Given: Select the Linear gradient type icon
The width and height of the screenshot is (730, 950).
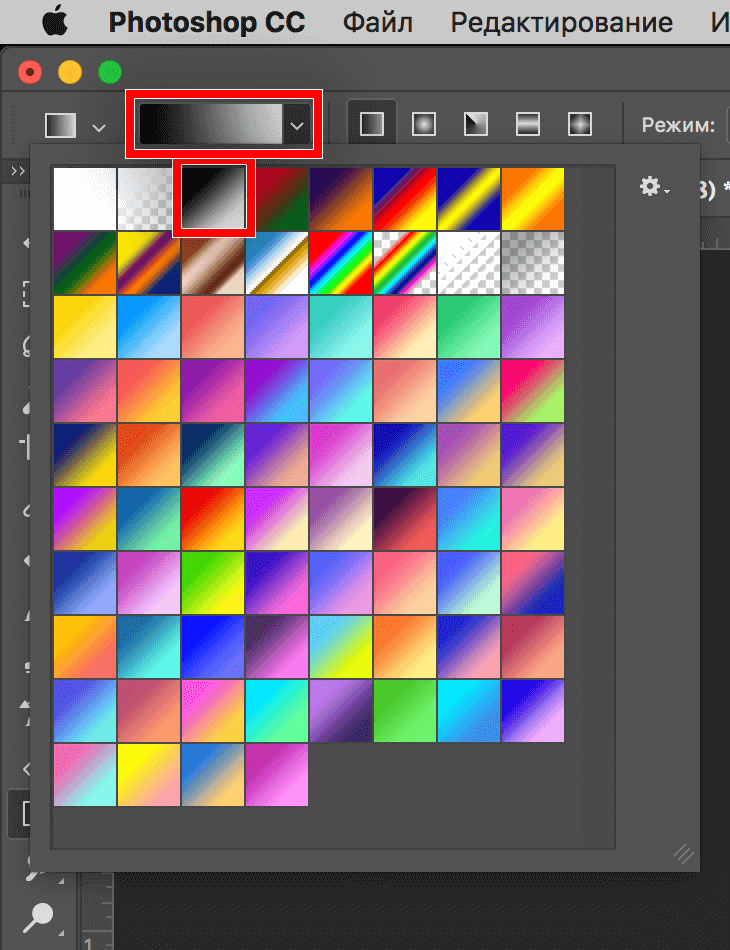Looking at the screenshot, I should coord(372,124).
